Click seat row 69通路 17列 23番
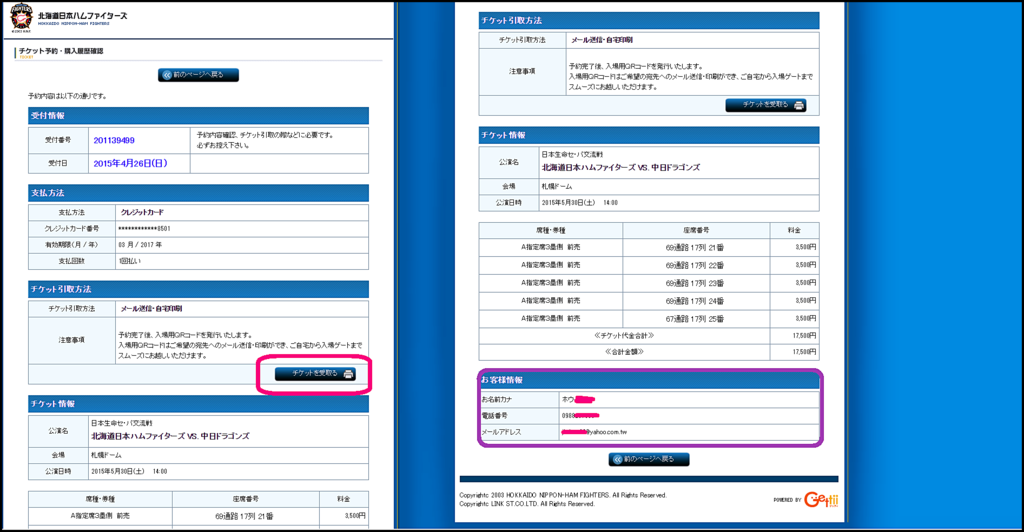This screenshot has height=532, width=1024. tap(693, 282)
